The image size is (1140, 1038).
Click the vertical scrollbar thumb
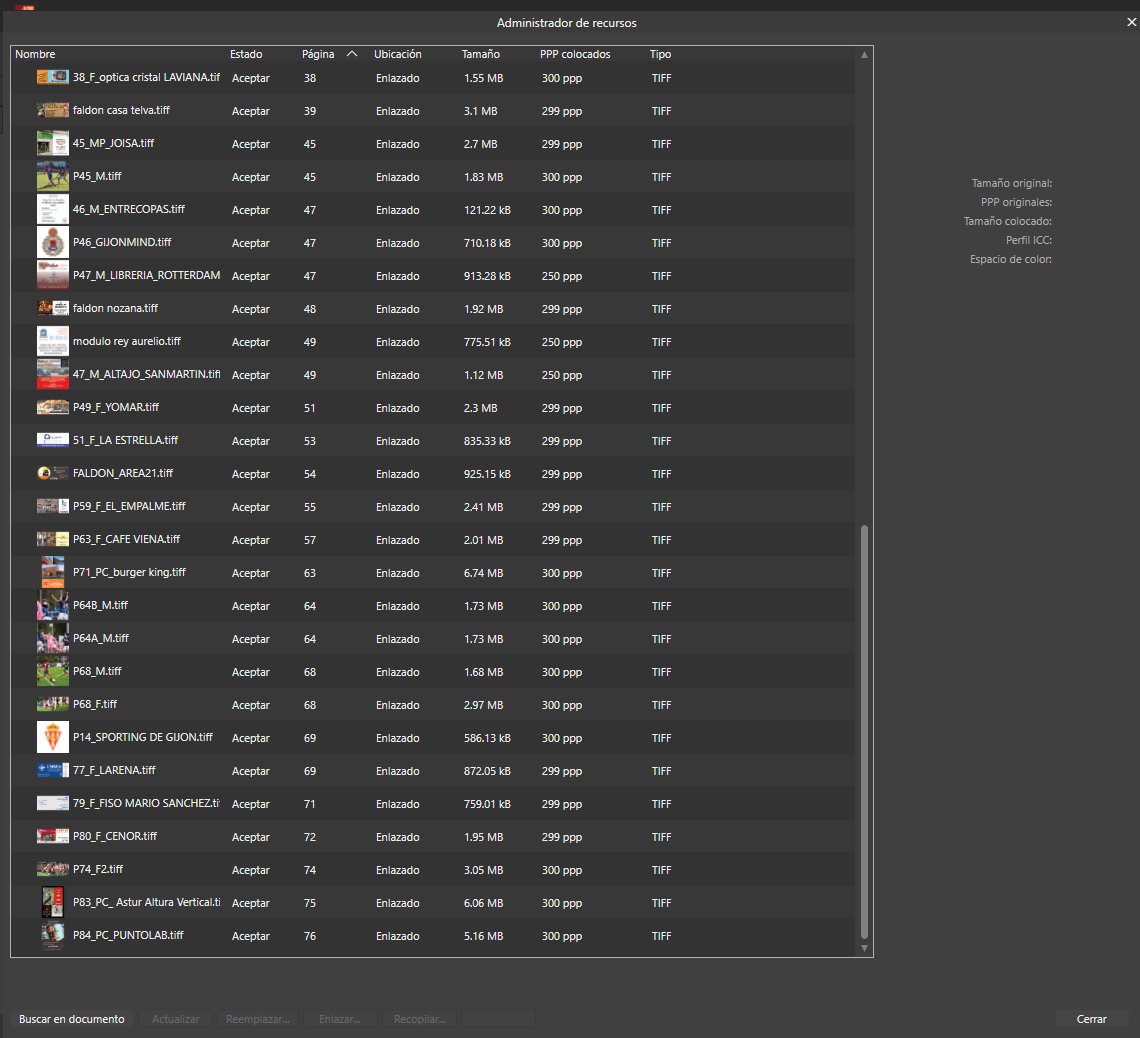click(x=864, y=732)
